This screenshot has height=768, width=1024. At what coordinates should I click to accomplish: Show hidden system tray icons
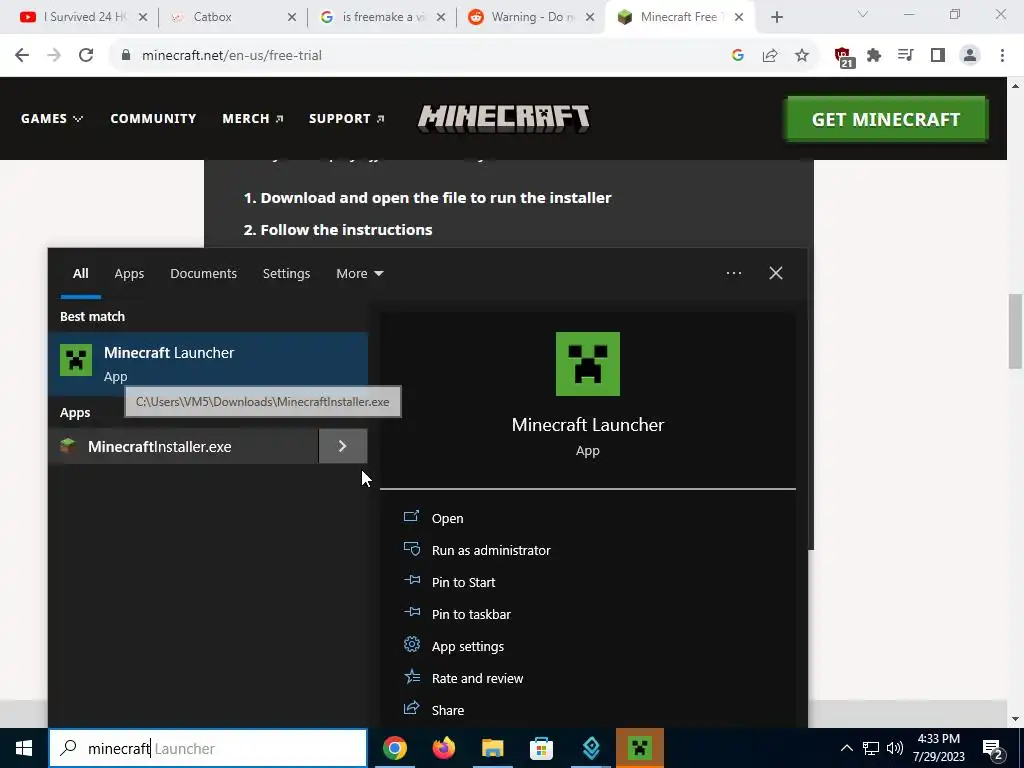point(846,748)
